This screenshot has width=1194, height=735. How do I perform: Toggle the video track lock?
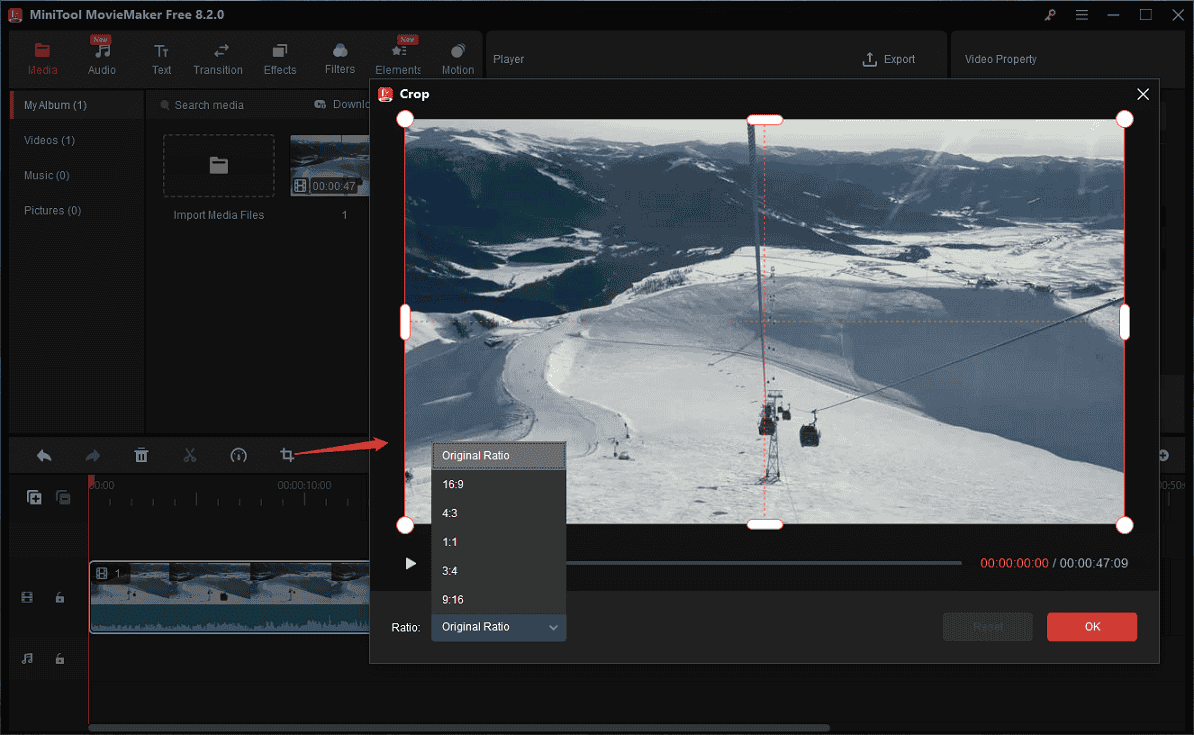coord(59,598)
